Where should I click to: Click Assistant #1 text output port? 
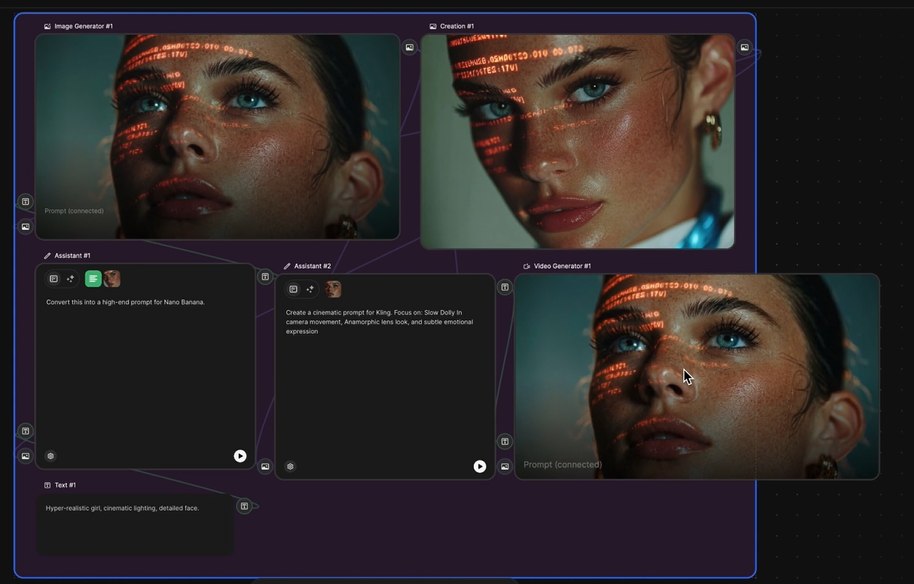coord(265,277)
